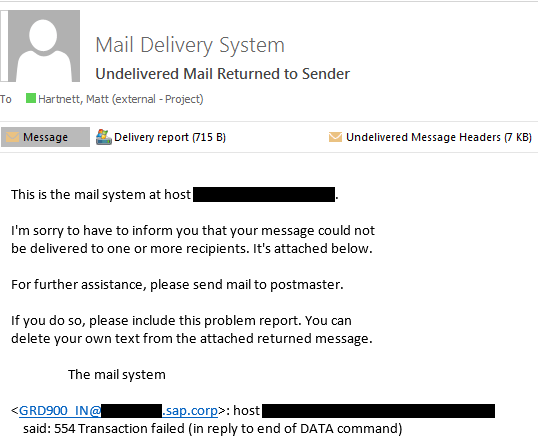Click the 554 Transaction failed error line
This screenshot has width=538, height=447.
click(212, 428)
